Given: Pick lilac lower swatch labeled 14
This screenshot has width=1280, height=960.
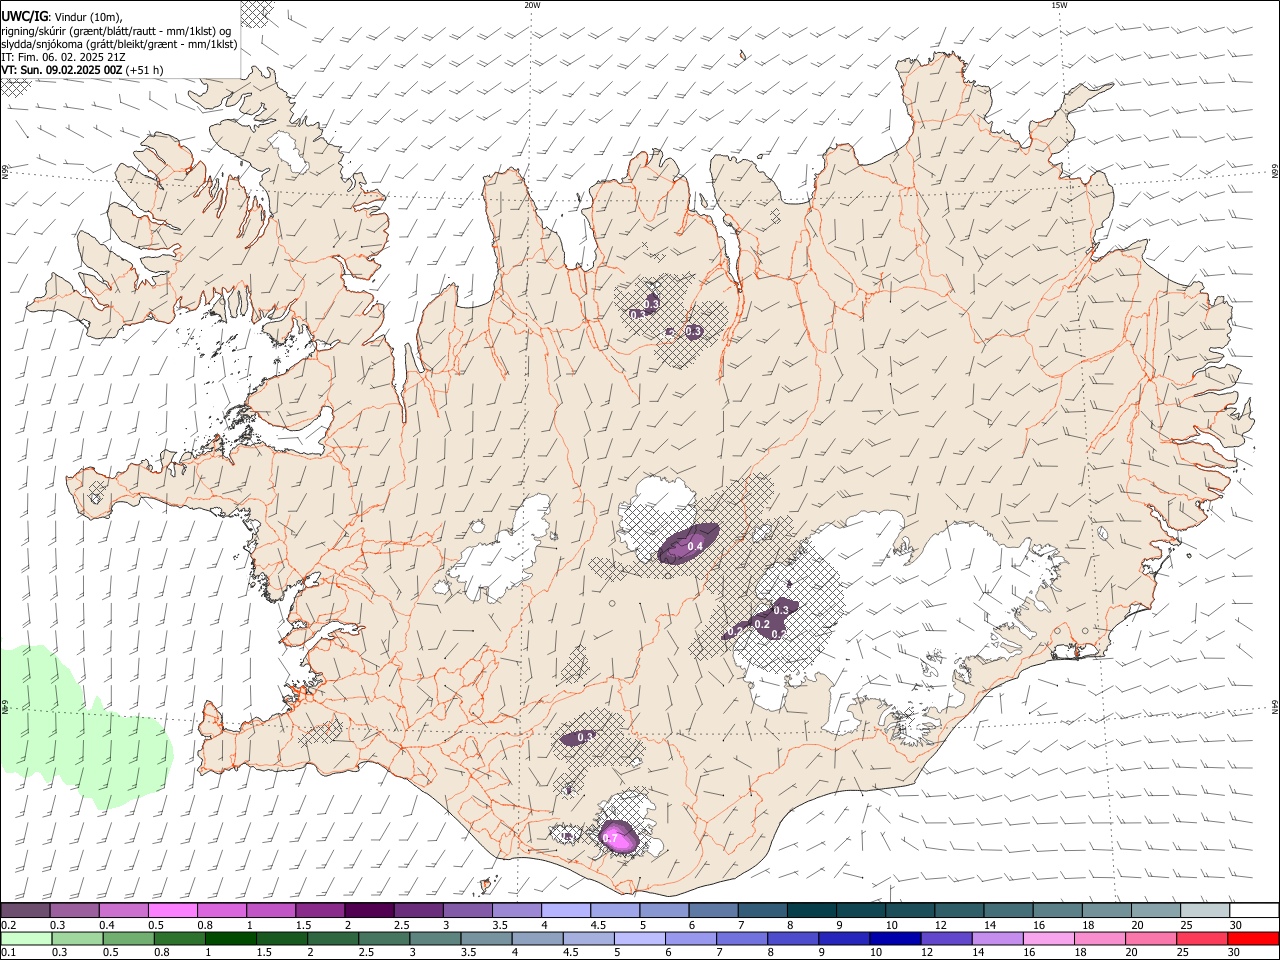Looking at the screenshot, I should point(998,938).
